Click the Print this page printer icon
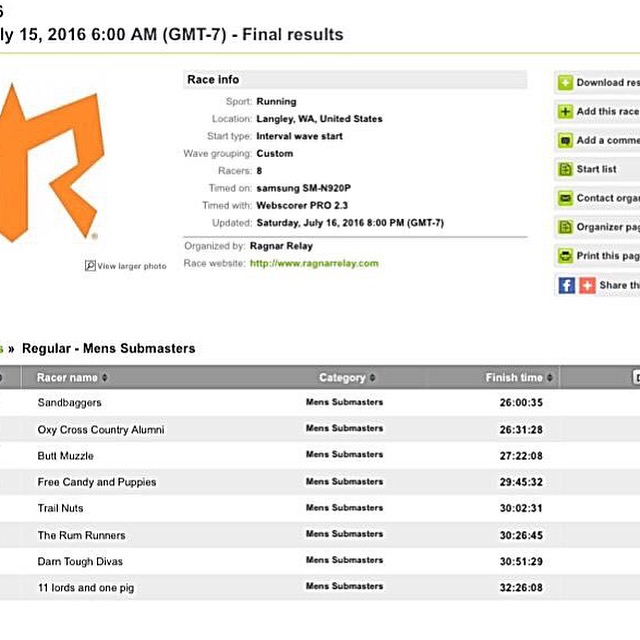 tap(565, 256)
